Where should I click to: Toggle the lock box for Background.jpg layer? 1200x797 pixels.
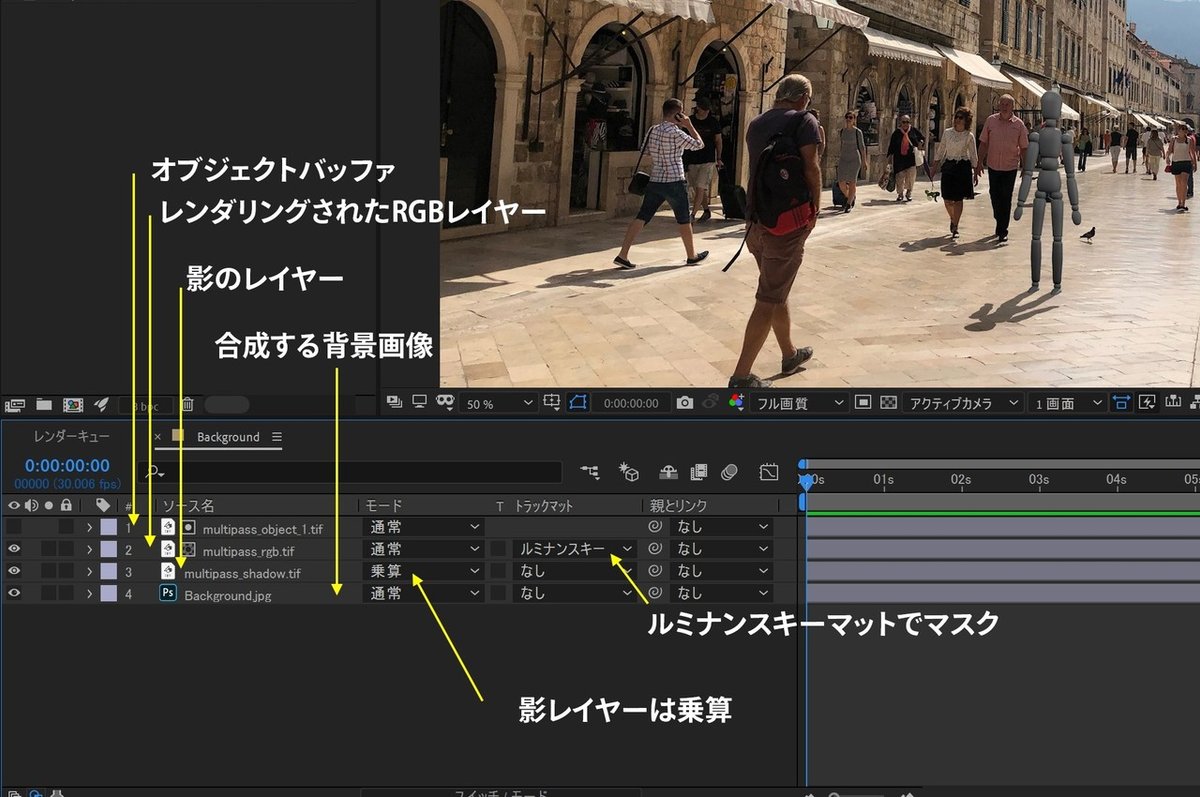tap(66, 593)
